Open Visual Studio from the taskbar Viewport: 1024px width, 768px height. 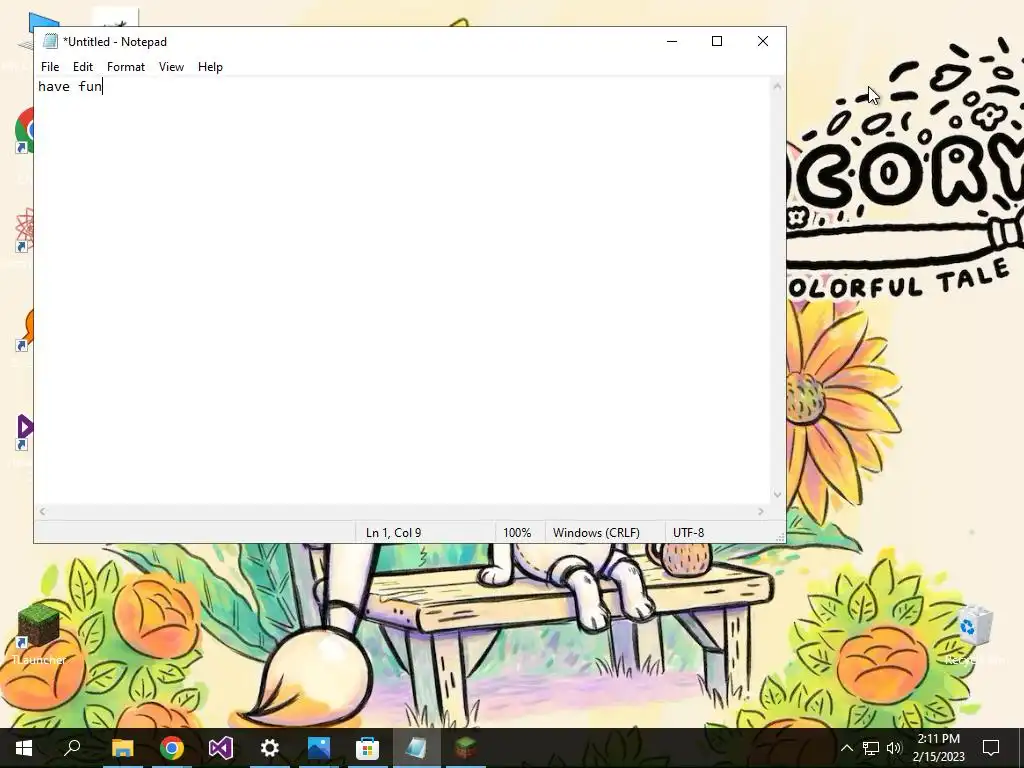coord(221,748)
